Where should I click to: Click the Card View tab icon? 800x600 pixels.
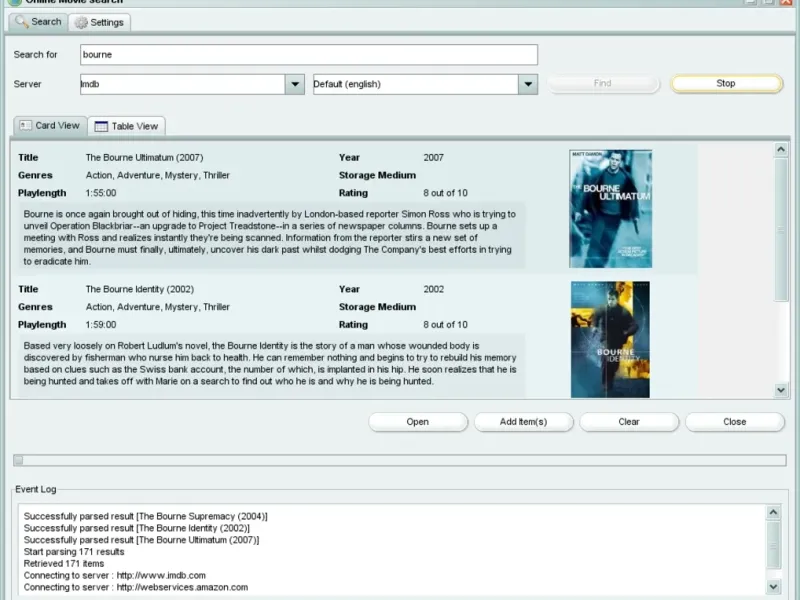click(x=25, y=126)
